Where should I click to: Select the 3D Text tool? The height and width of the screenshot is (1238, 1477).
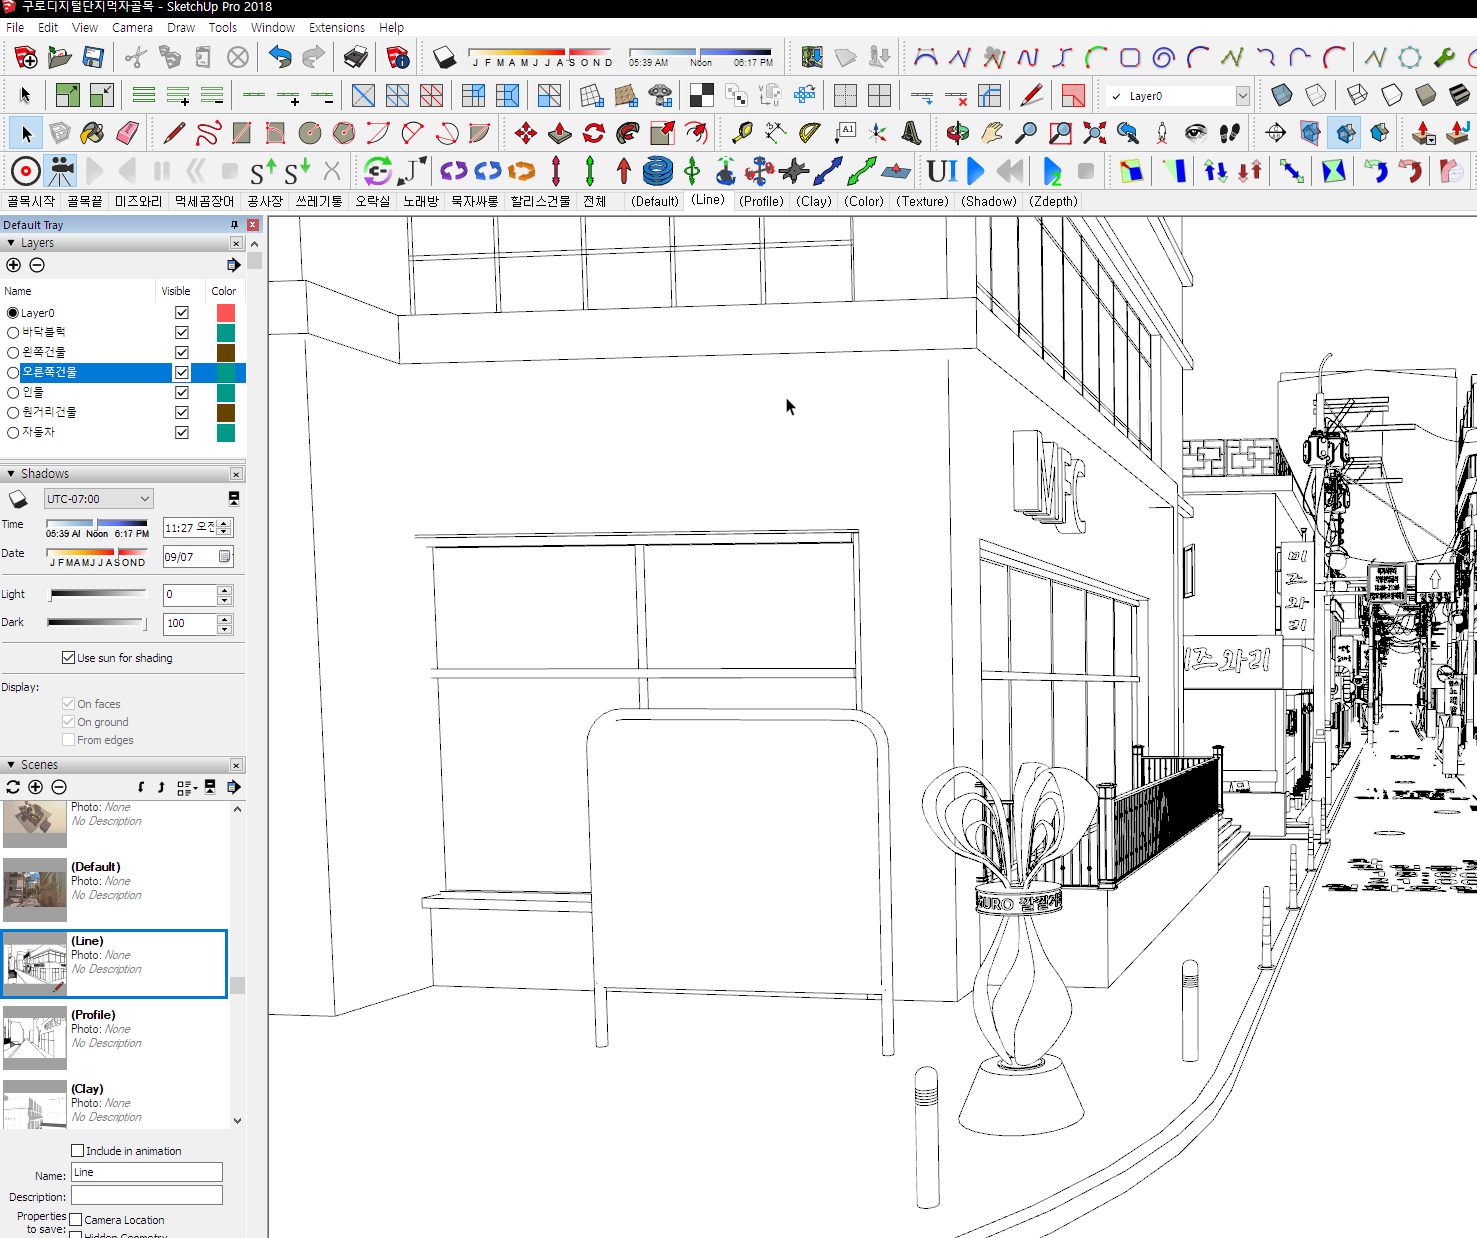pos(911,132)
